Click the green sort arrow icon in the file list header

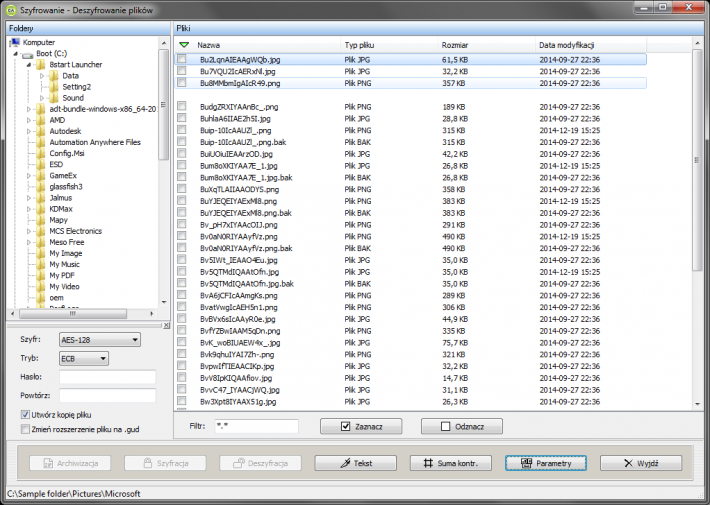coord(184,45)
